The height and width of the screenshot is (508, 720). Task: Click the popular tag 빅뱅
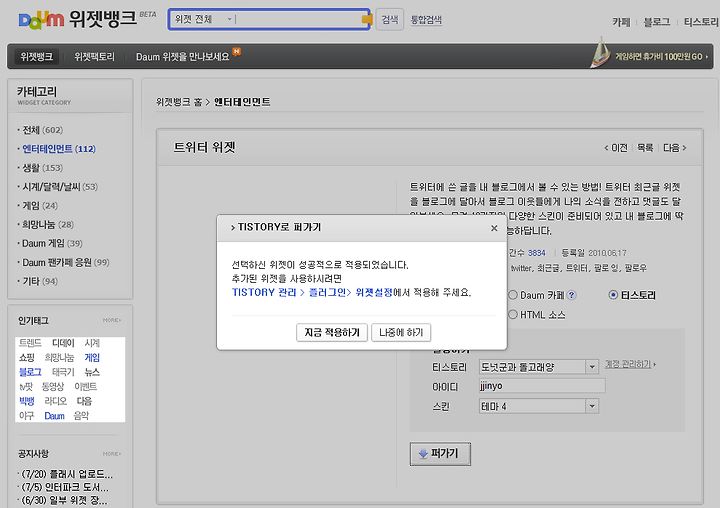pos(27,401)
